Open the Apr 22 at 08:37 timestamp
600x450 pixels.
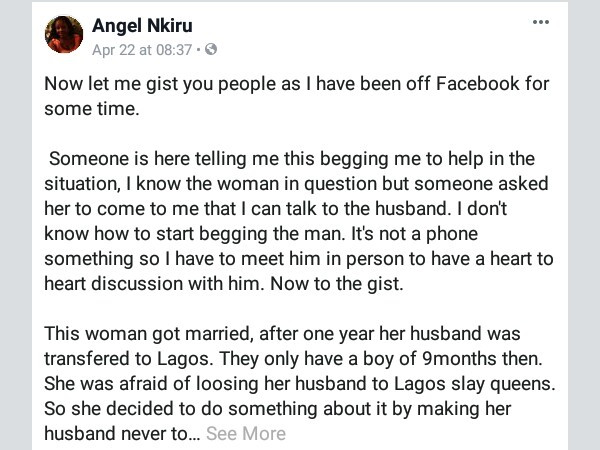click(x=142, y=50)
